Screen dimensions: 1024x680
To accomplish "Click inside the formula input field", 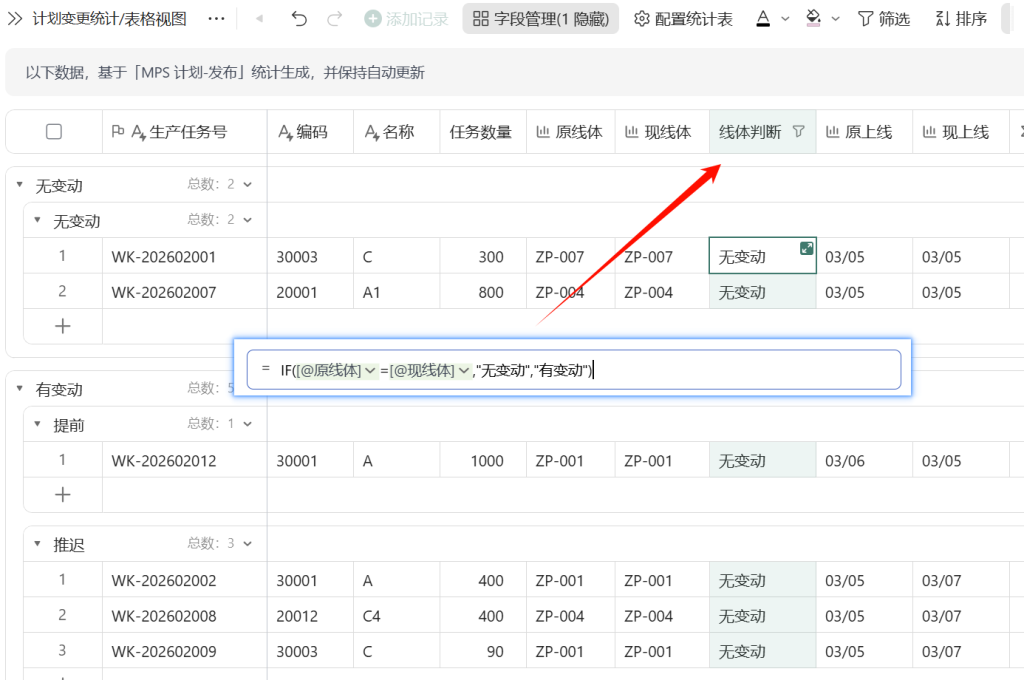I will 574,370.
